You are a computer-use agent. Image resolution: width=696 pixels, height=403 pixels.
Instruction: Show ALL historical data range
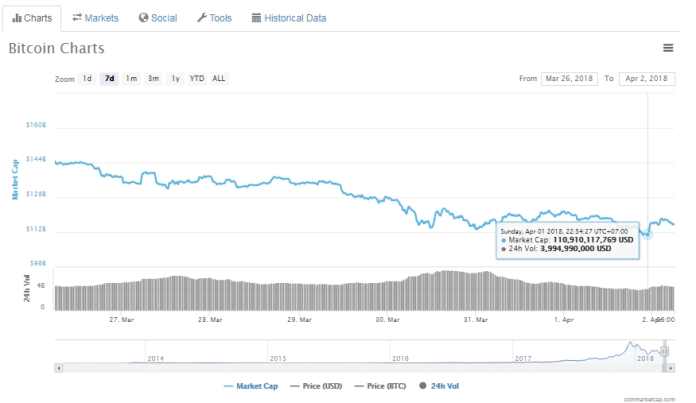coord(218,79)
